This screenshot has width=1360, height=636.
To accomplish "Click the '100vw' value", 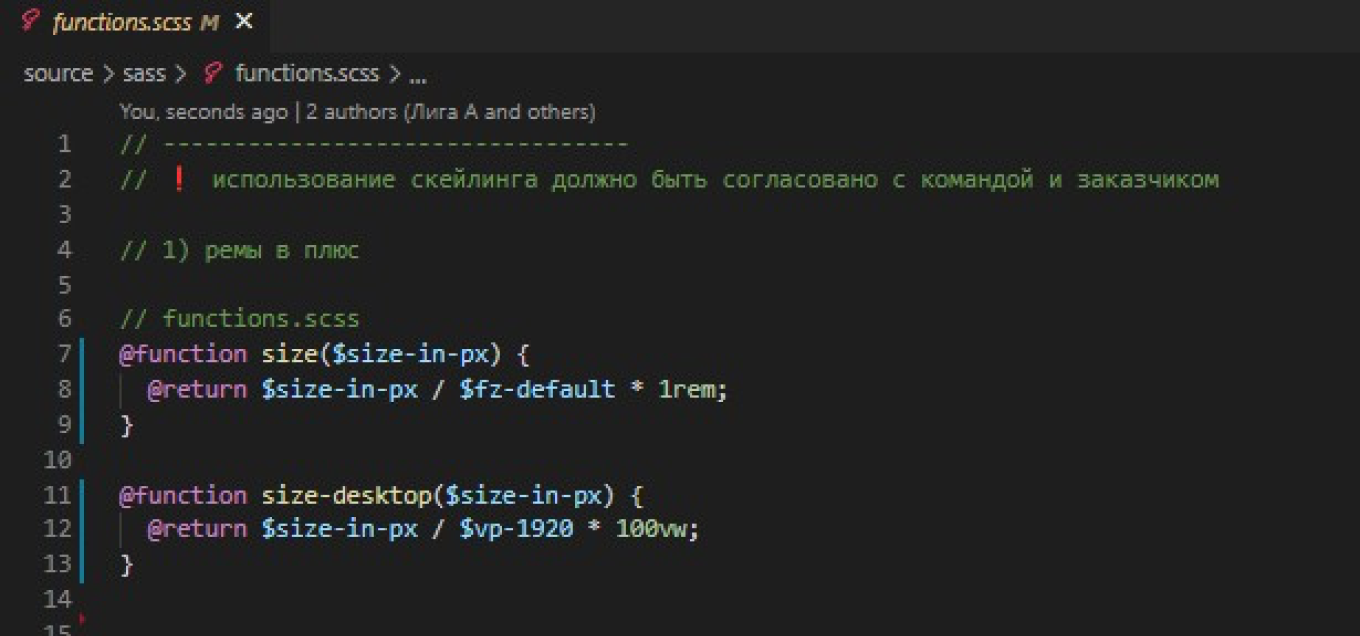I will click(652, 530).
